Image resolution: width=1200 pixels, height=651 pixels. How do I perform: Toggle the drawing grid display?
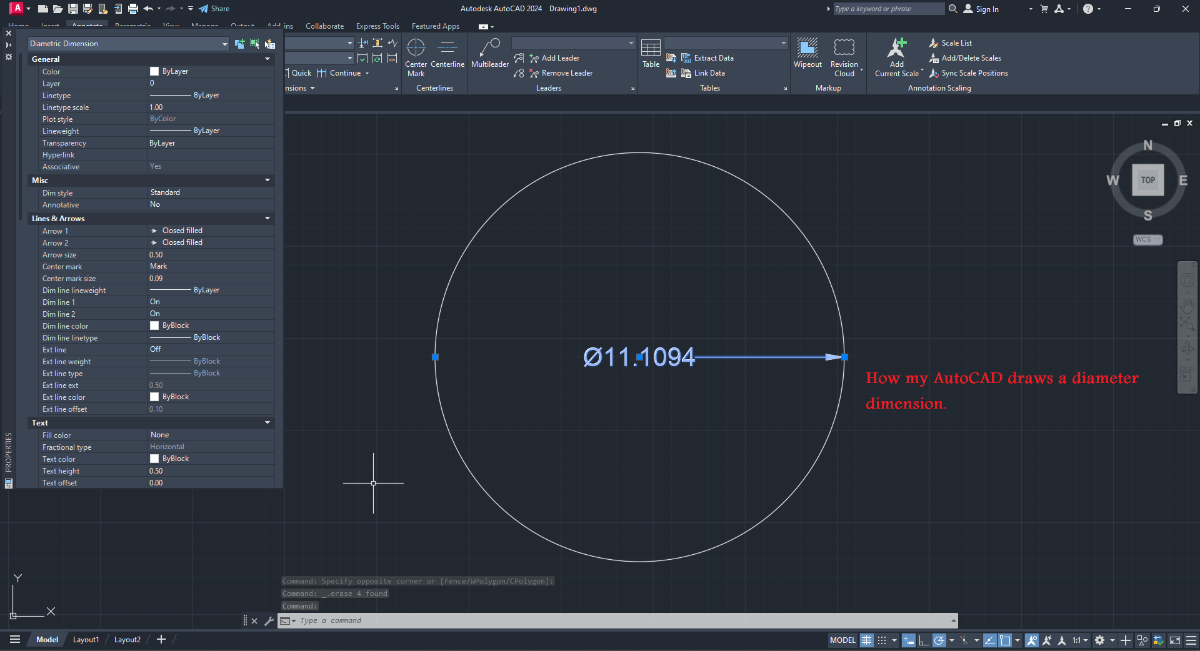pos(867,640)
